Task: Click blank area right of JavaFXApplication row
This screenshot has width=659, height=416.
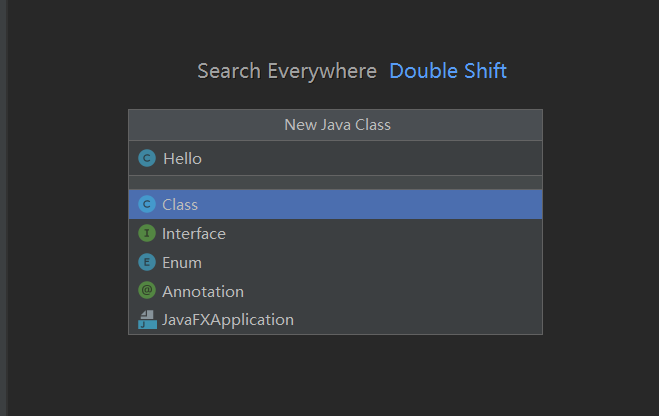Action: tap(430, 320)
